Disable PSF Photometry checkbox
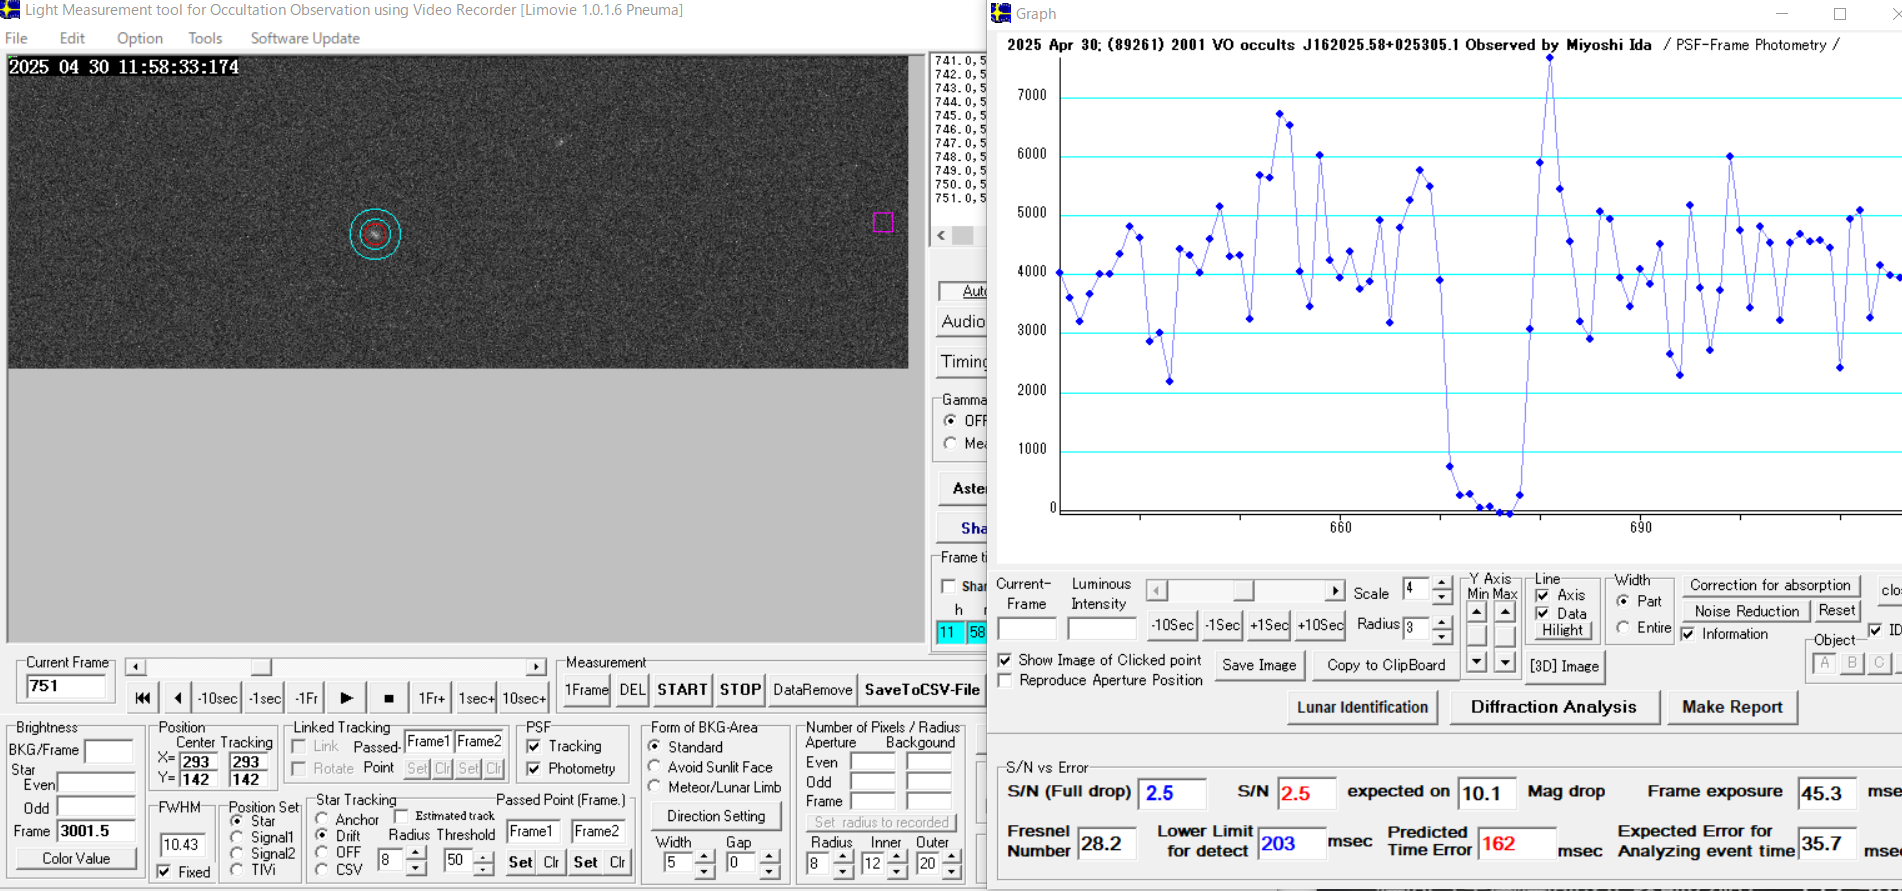 534,768
